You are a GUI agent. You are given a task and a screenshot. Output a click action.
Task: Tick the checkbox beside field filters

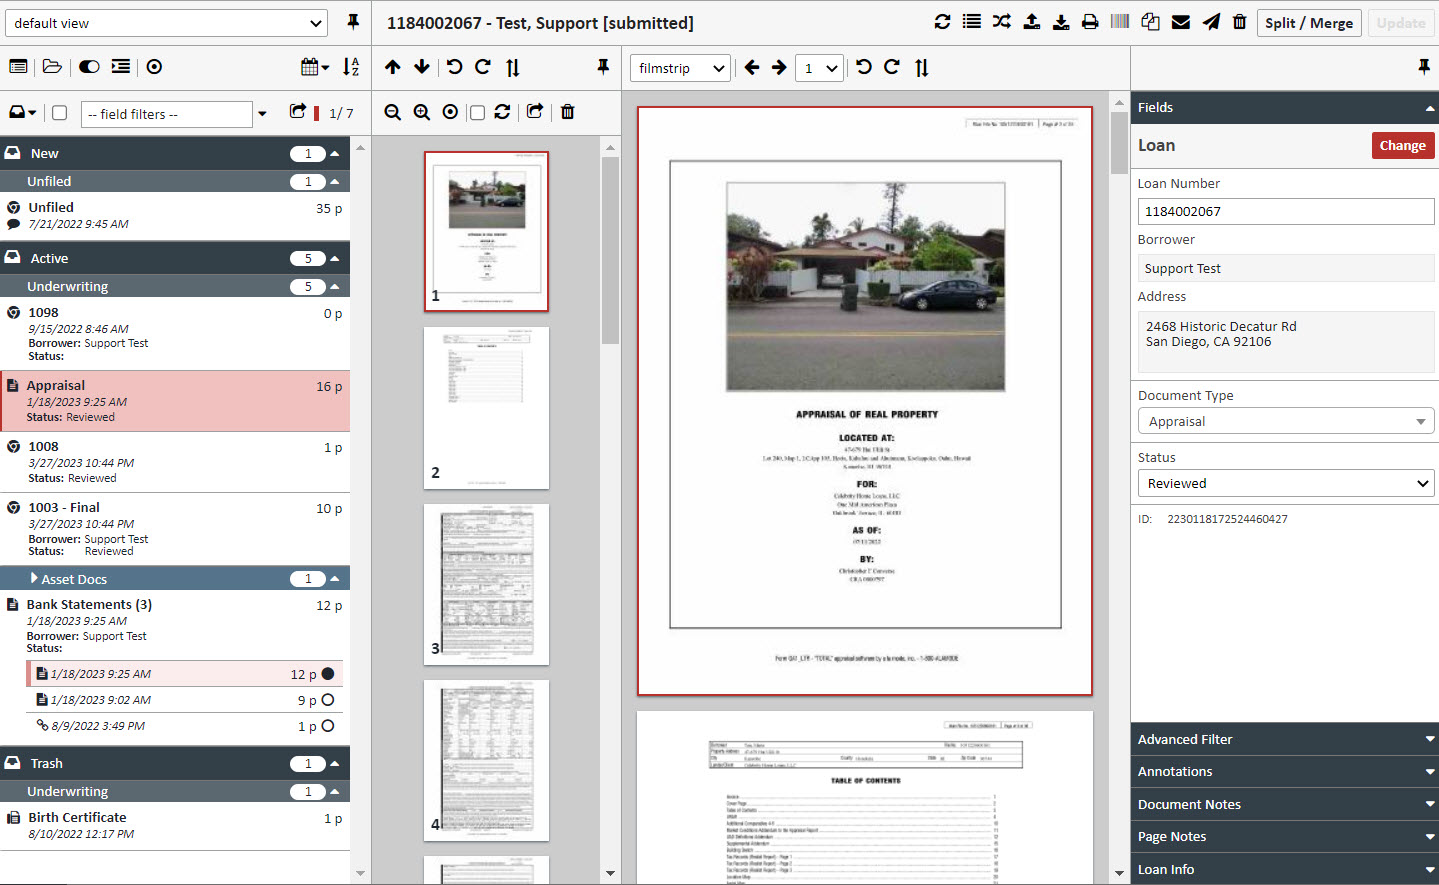click(x=60, y=113)
